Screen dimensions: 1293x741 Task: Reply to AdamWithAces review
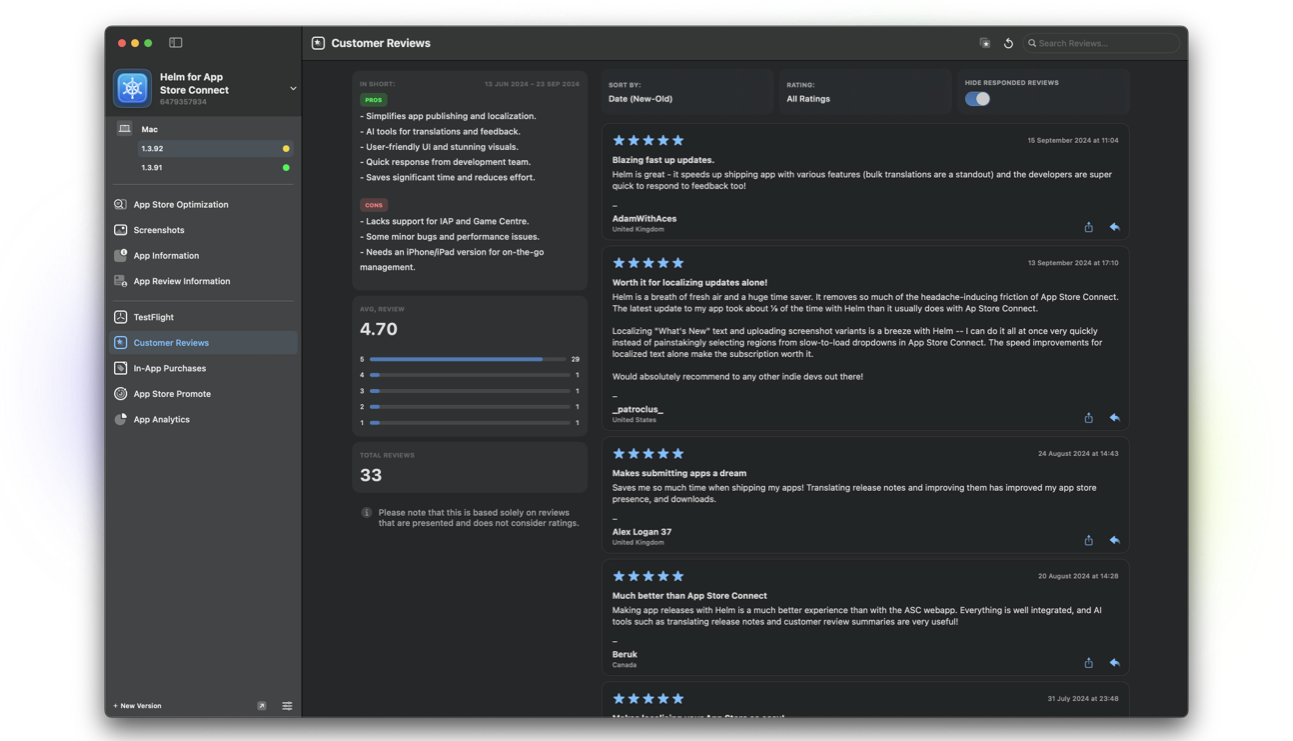[1114, 227]
